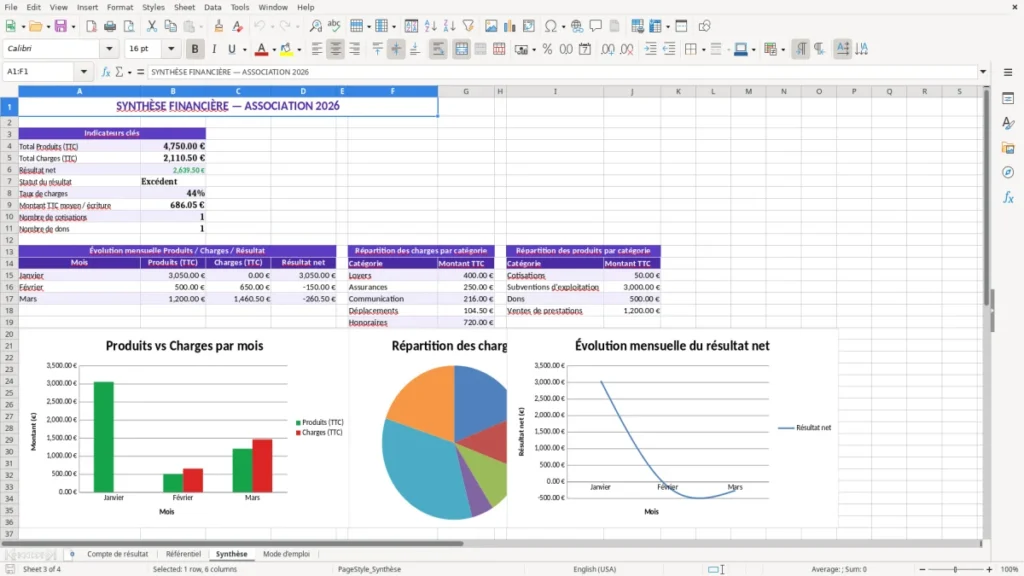This screenshot has height=576, width=1024.
Task: Apply the yellow highlighting color
Action: point(286,49)
